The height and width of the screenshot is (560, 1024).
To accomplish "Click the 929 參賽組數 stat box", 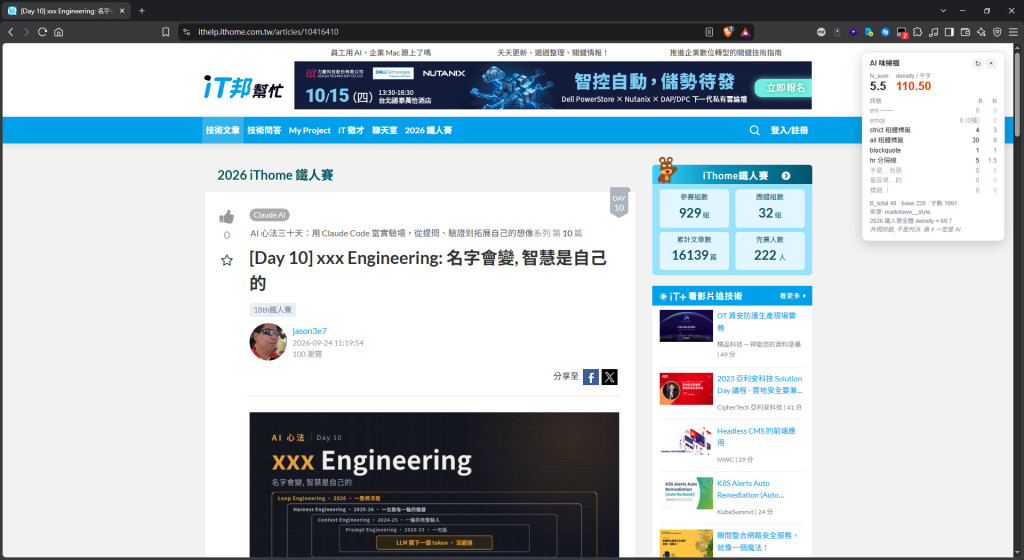I will [x=694, y=208].
